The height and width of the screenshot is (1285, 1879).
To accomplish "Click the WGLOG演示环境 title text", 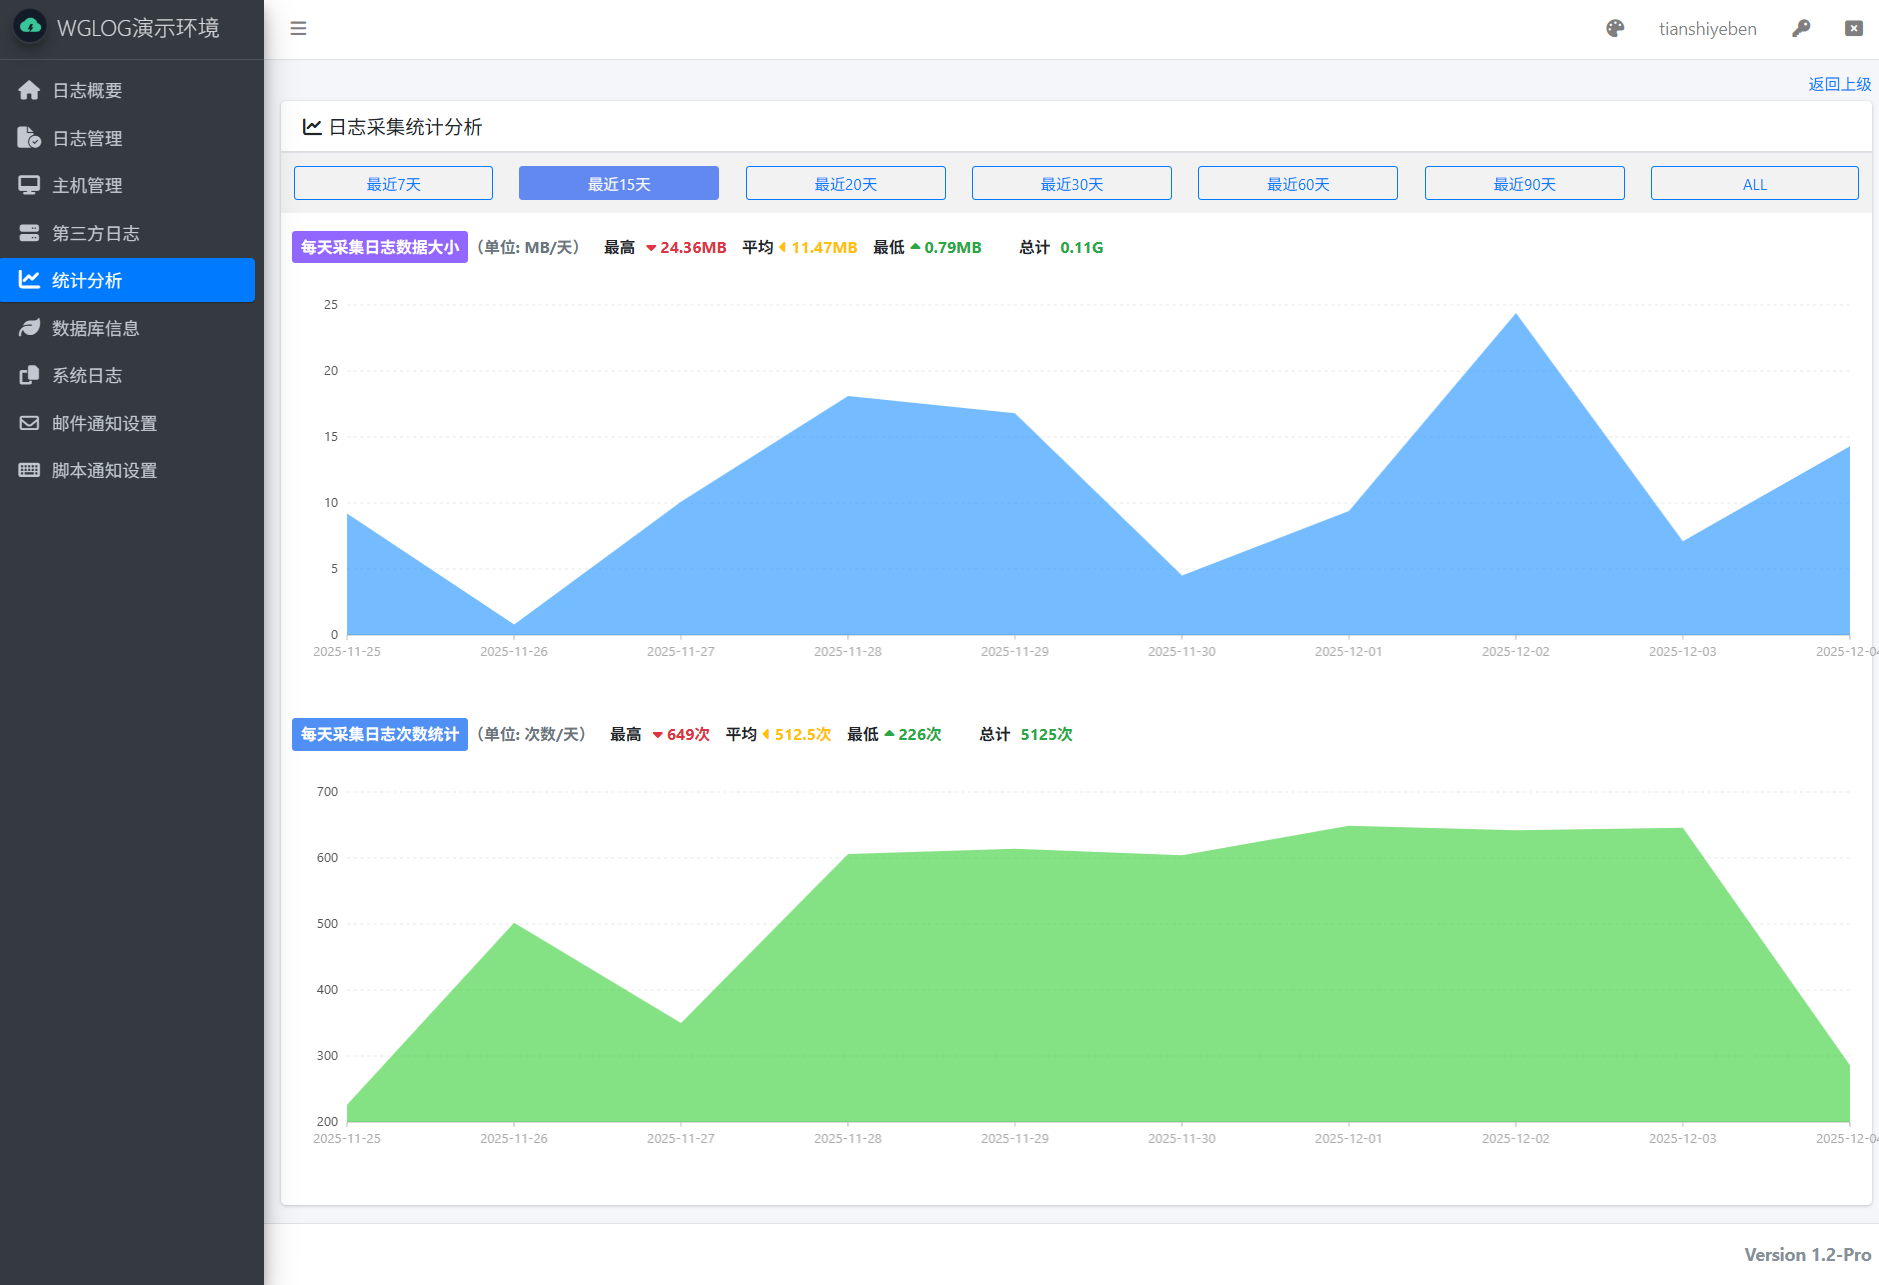I will pyautogui.click(x=138, y=28).
